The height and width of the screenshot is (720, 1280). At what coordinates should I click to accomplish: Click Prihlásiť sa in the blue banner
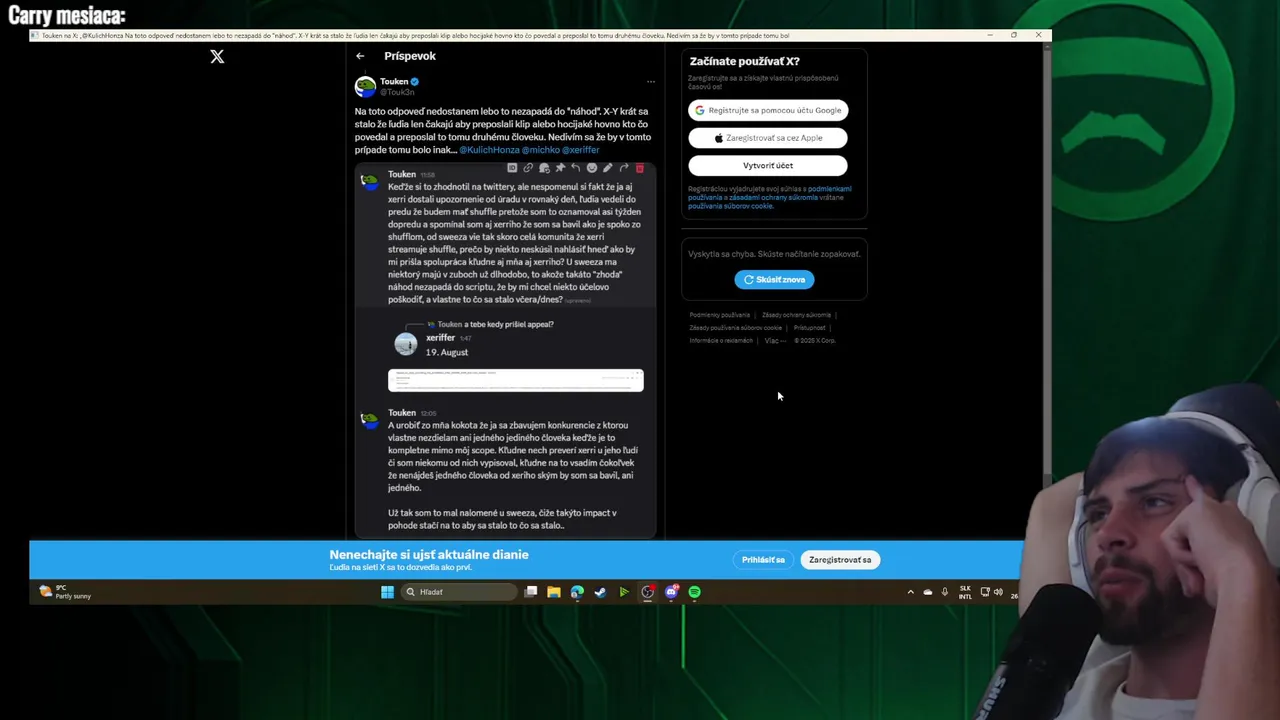(x=763, y=560)
